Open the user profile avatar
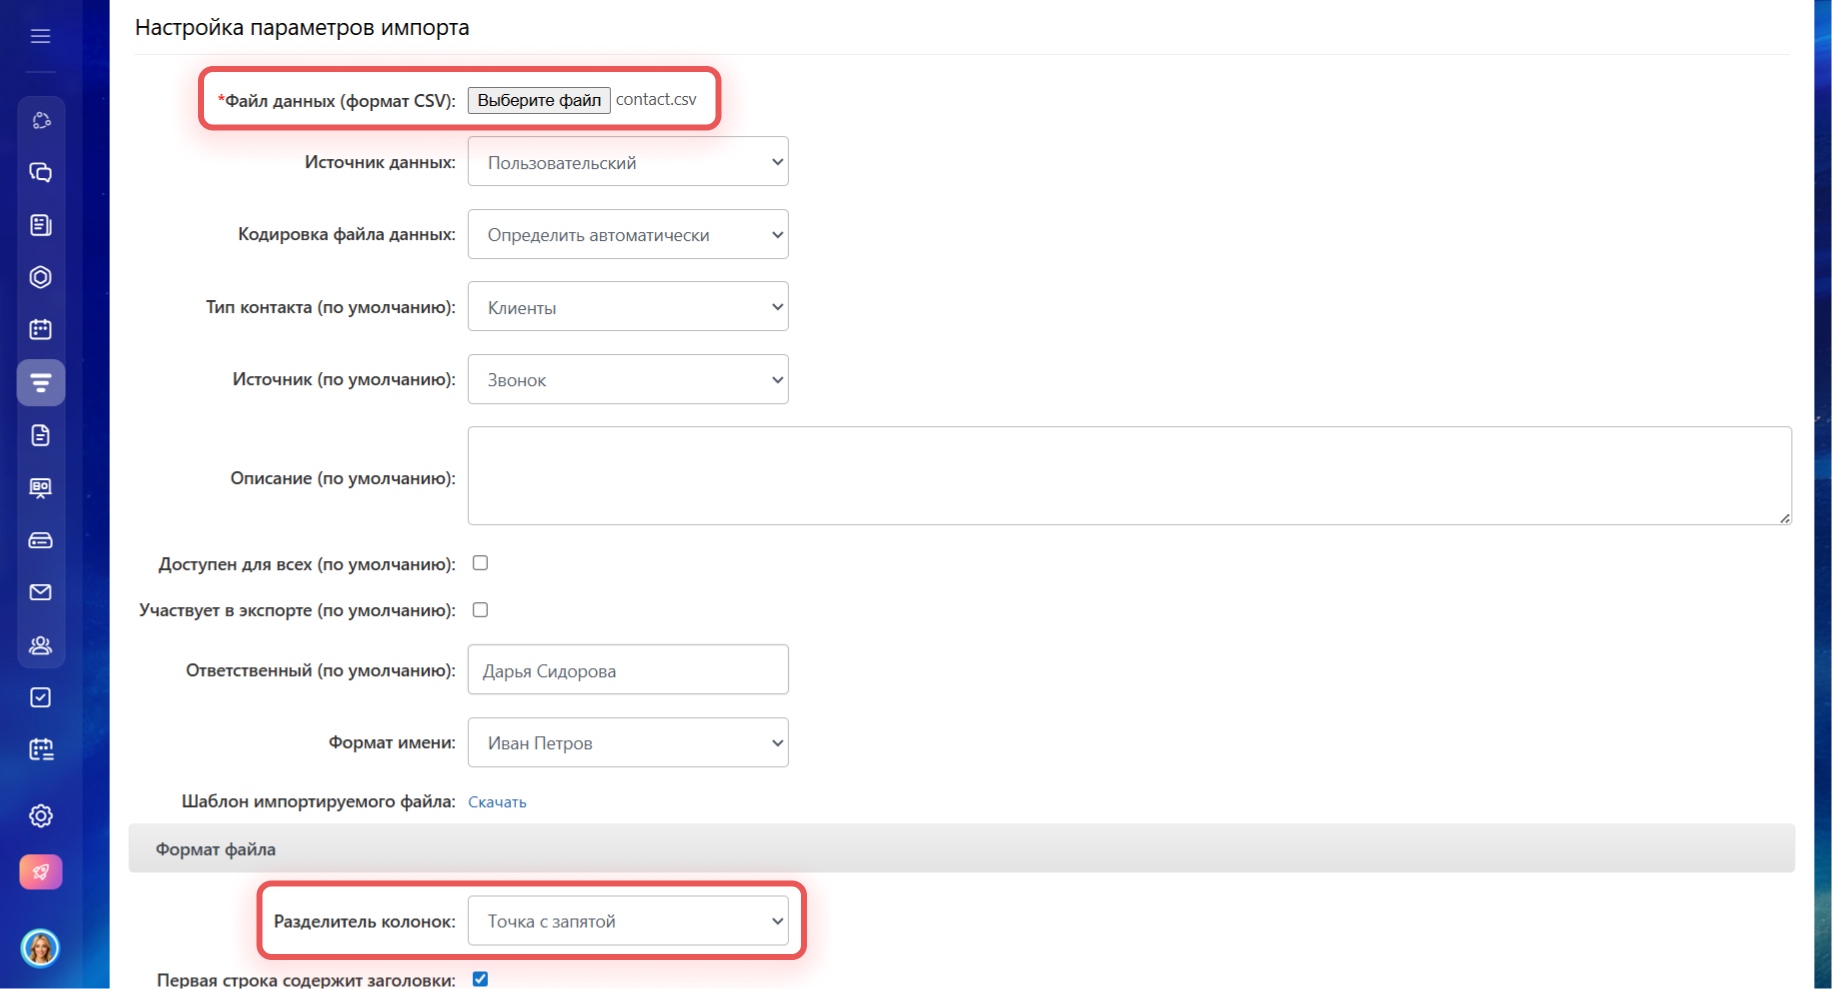This screenshot has width=1832, height=989. [x=41, y=947]
